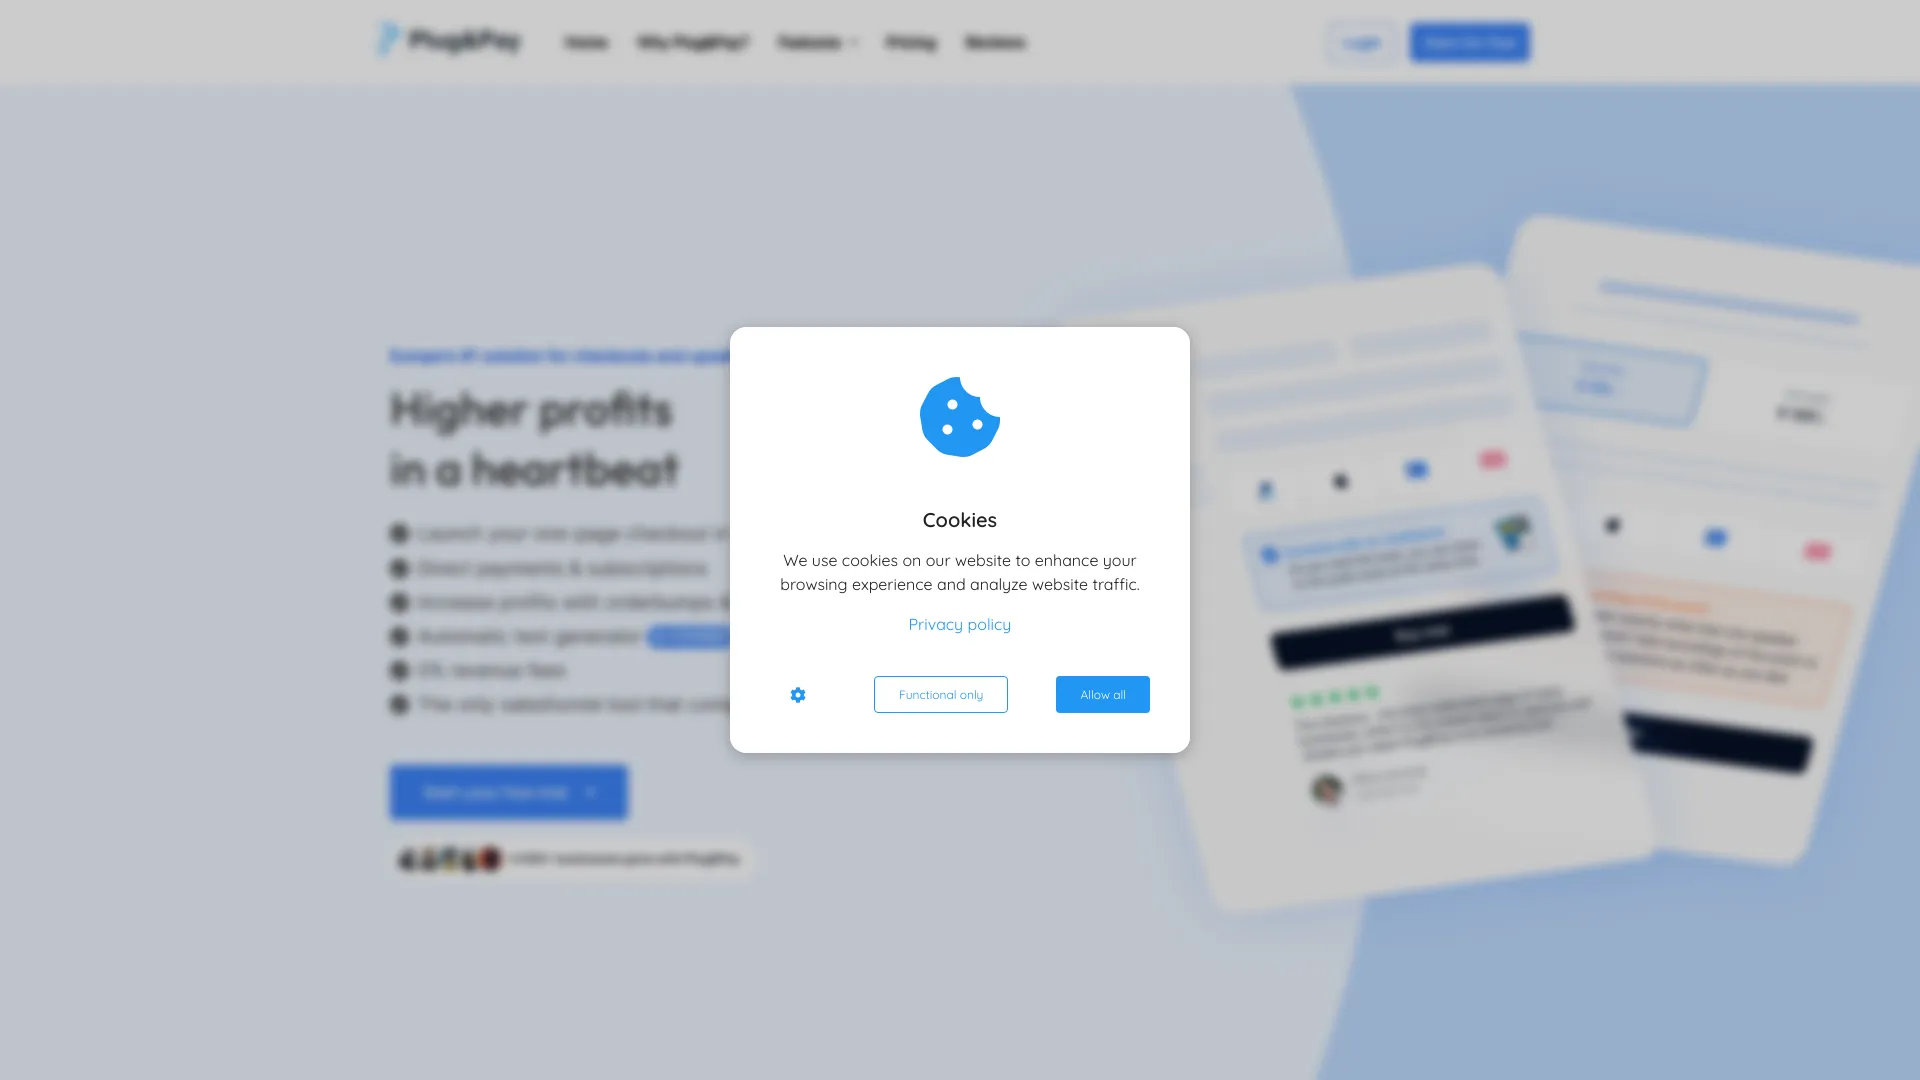Click the PlugPay logo icon

[384, 41]
